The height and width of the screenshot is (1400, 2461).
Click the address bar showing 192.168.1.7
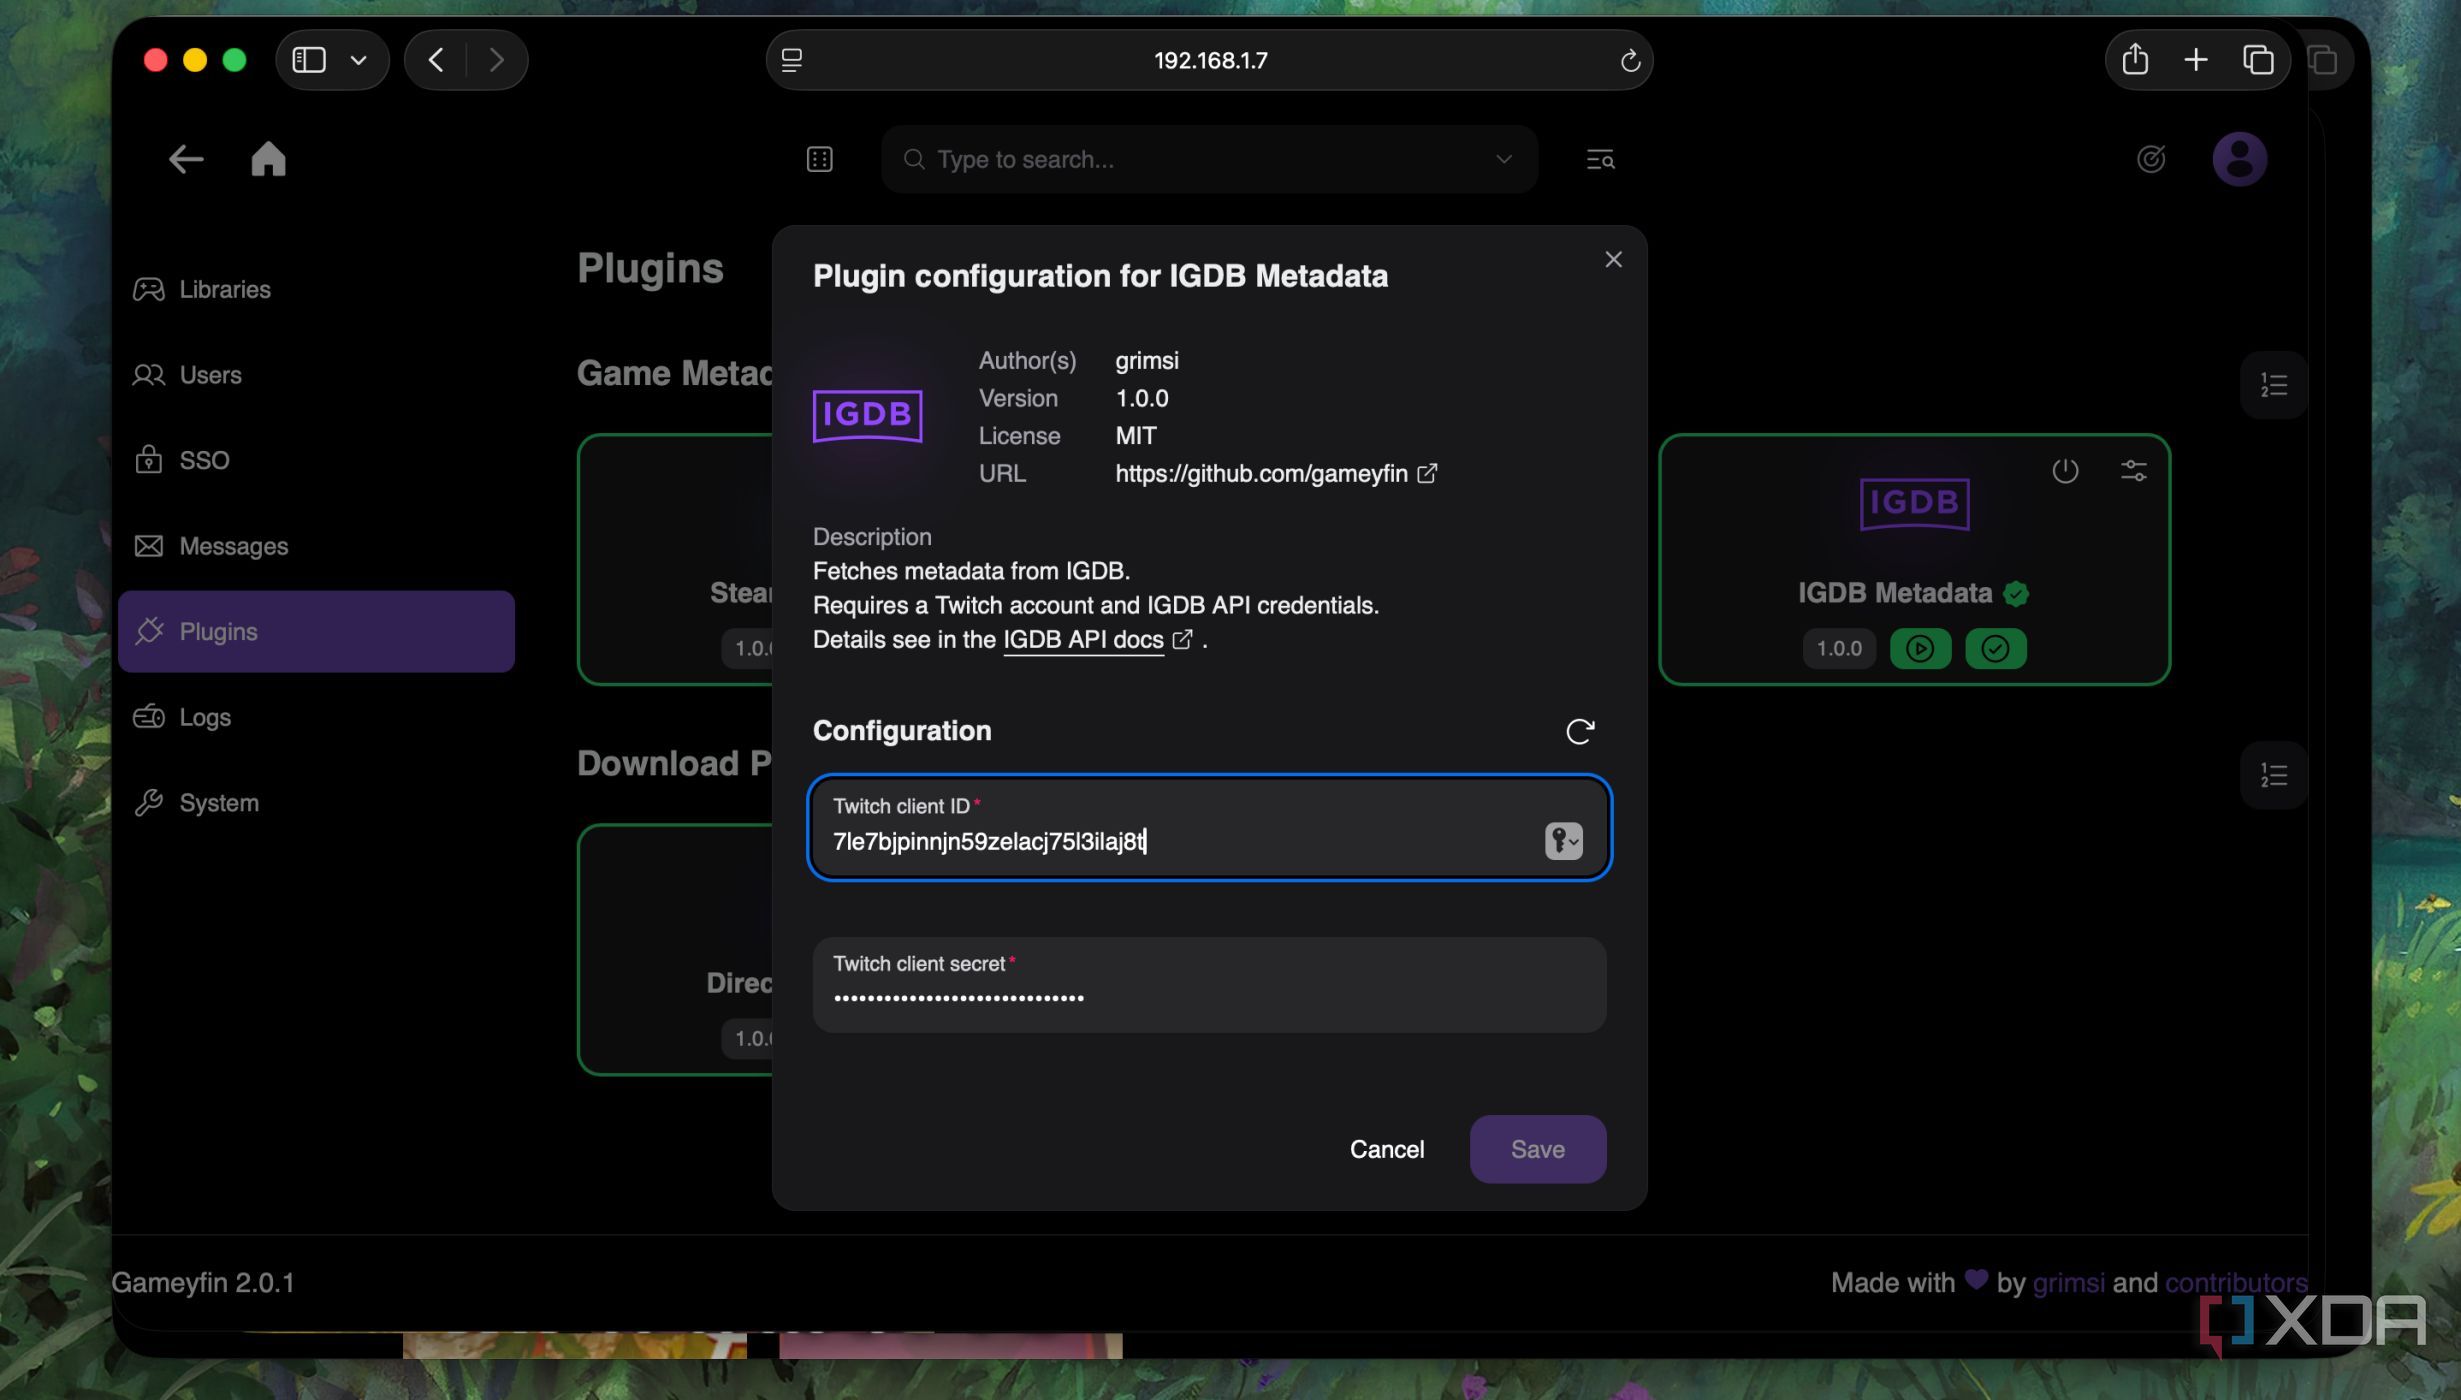coord(1209,60)
